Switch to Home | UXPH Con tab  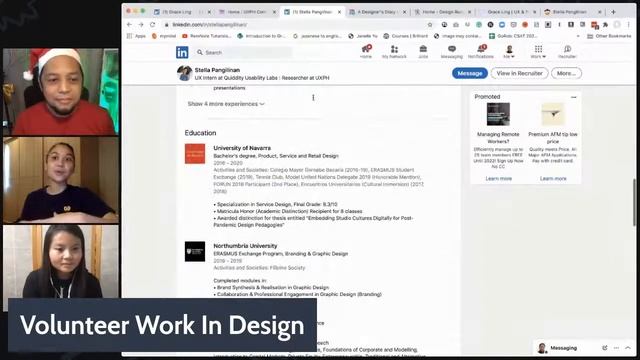pyautogui.click(x=247, y=12)
